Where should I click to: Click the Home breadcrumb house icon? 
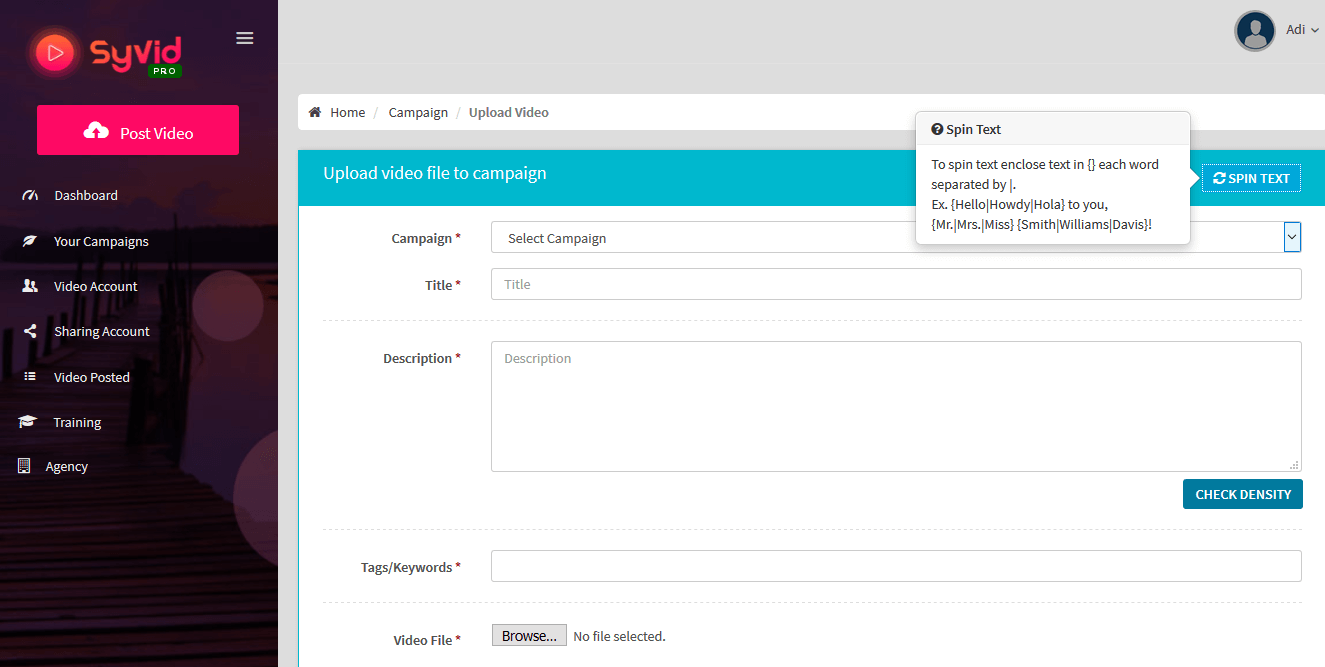point(317,112)
